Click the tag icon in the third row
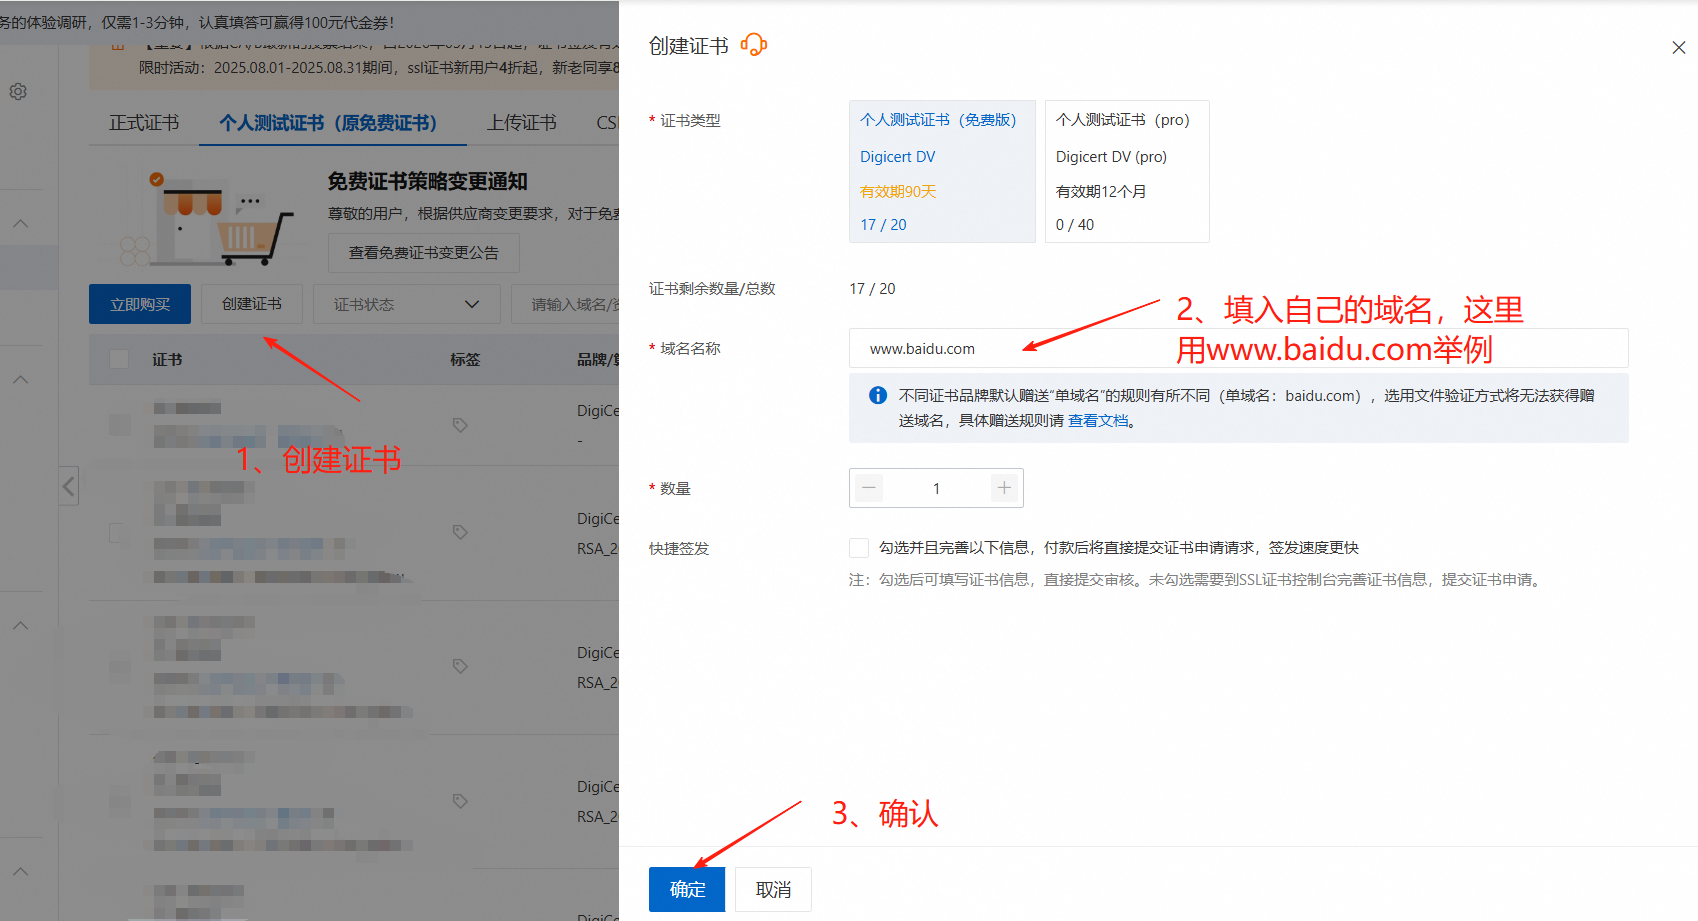1698x921 pixels. (460, 666)
